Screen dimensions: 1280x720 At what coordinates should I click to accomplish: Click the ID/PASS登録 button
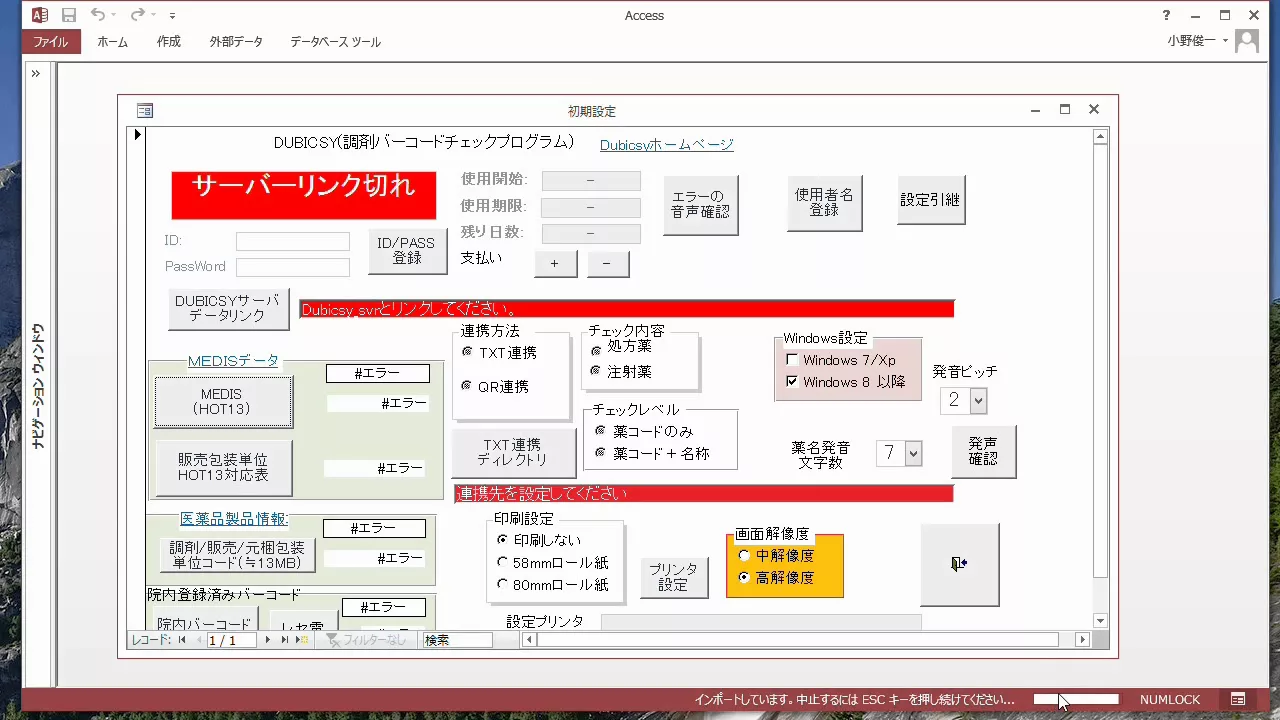click(407, 251)
